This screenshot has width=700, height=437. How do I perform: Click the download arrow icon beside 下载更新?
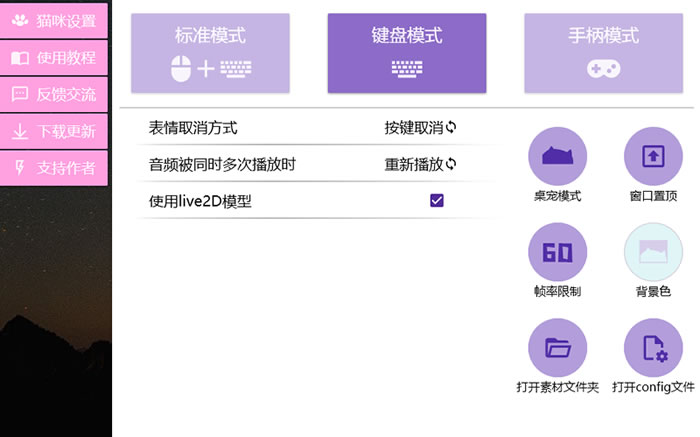pos(20,131)
